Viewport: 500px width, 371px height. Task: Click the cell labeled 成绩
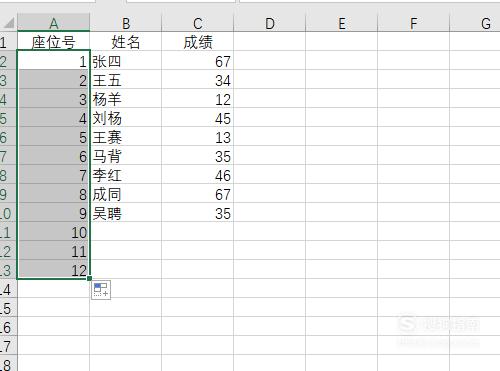pyautogui.click(x=198, y=41)
